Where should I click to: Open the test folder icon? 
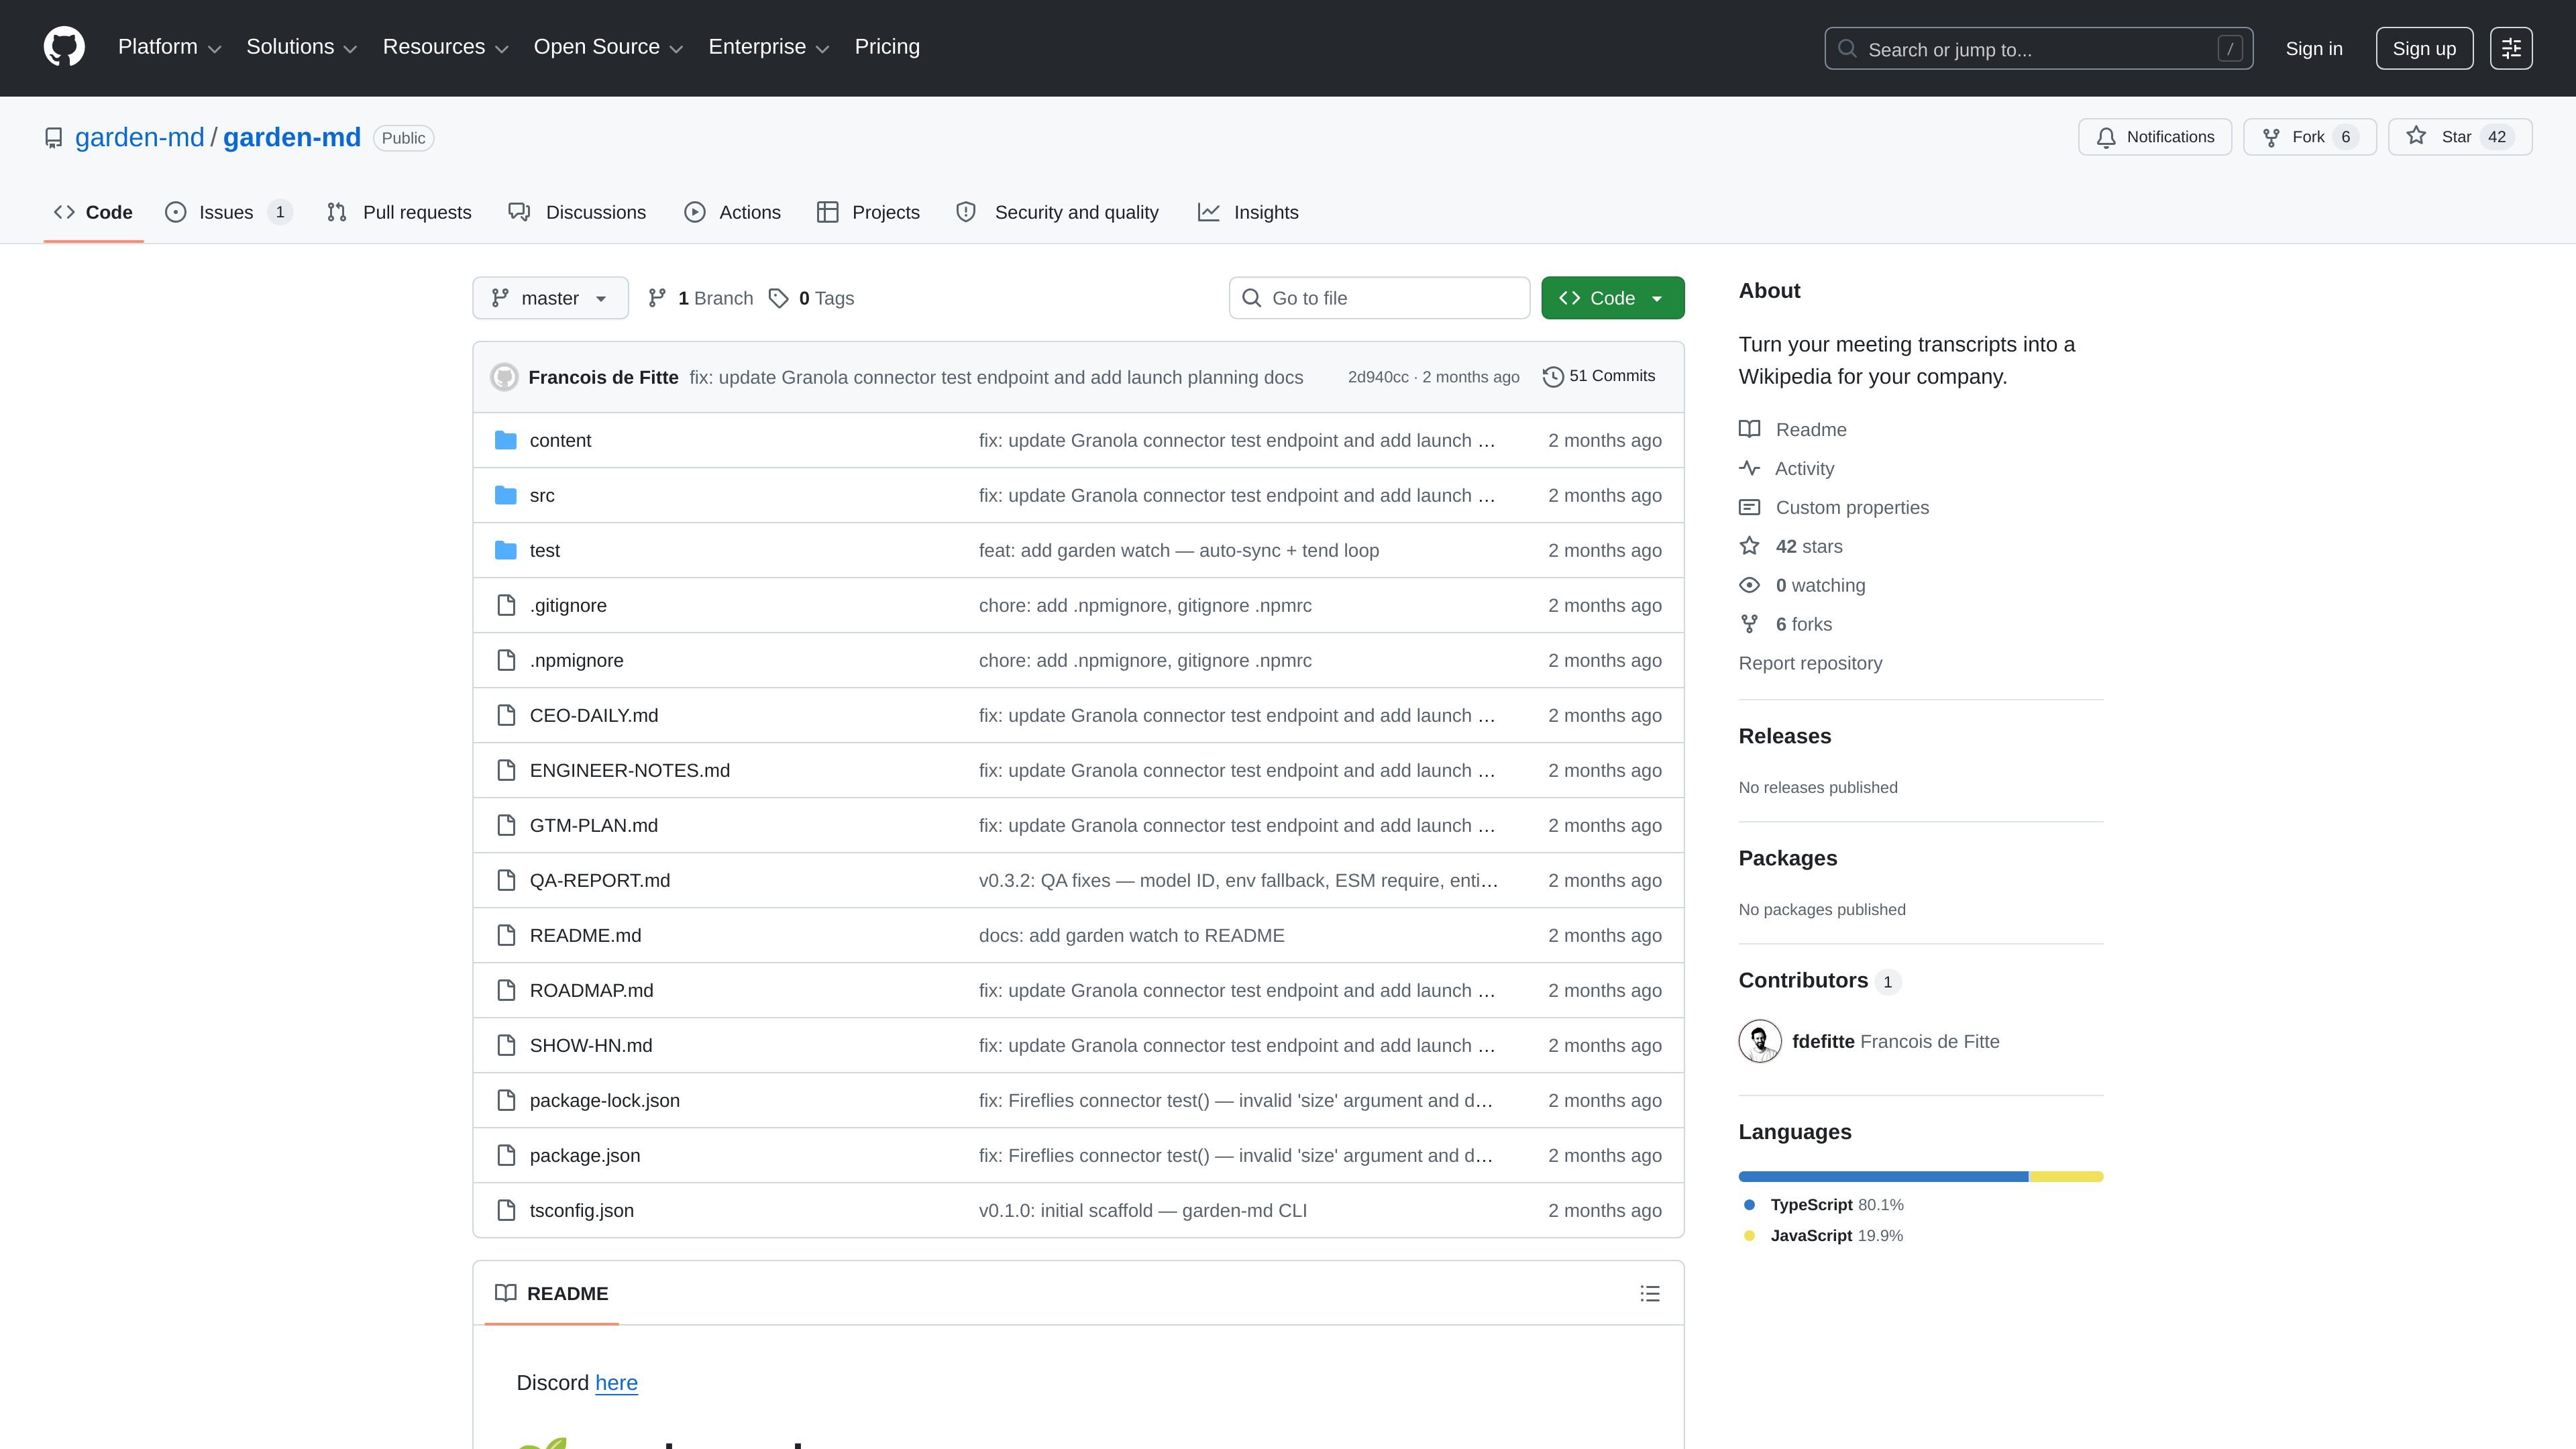506,550
